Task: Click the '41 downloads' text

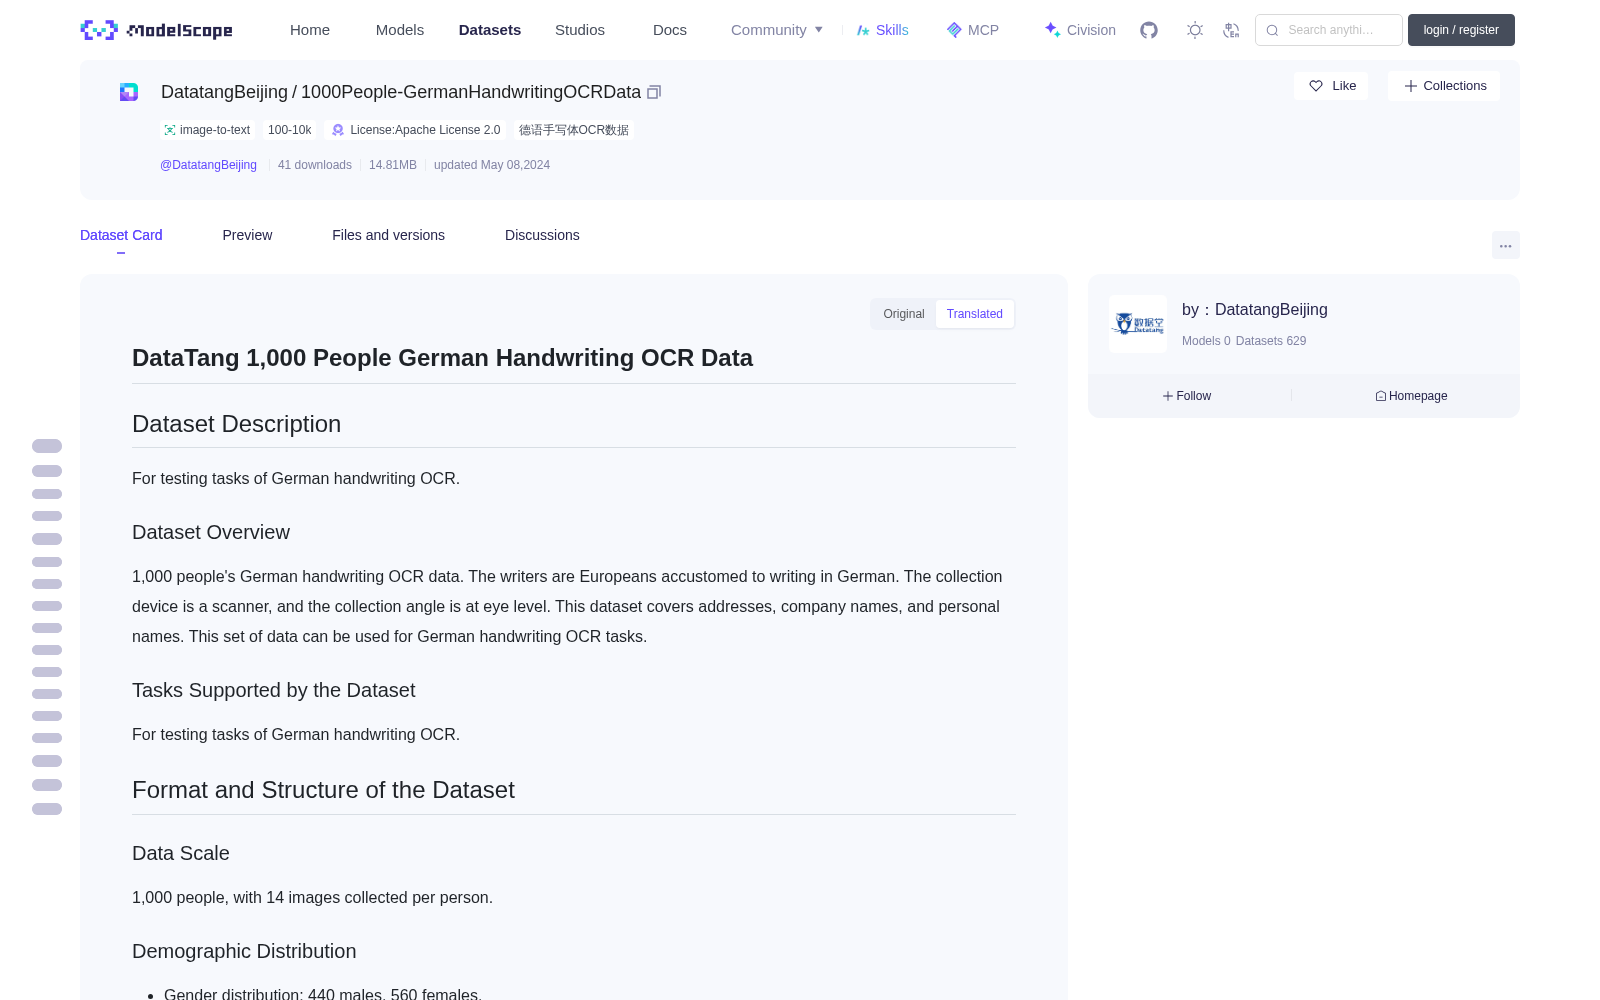Action: [x=315, y=165]
